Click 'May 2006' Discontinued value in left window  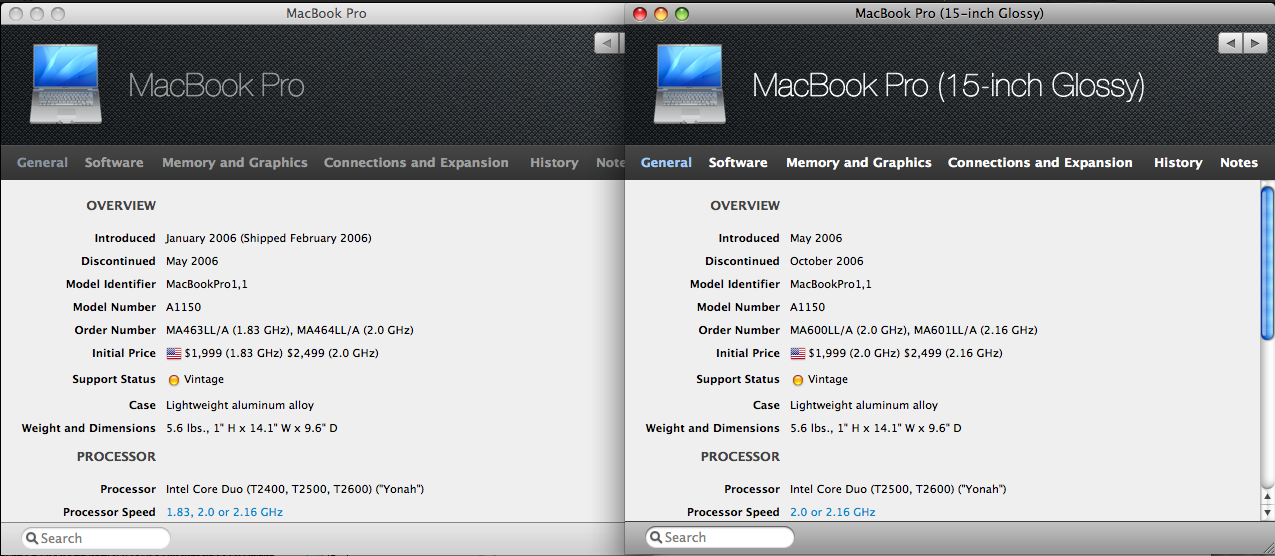192,261
